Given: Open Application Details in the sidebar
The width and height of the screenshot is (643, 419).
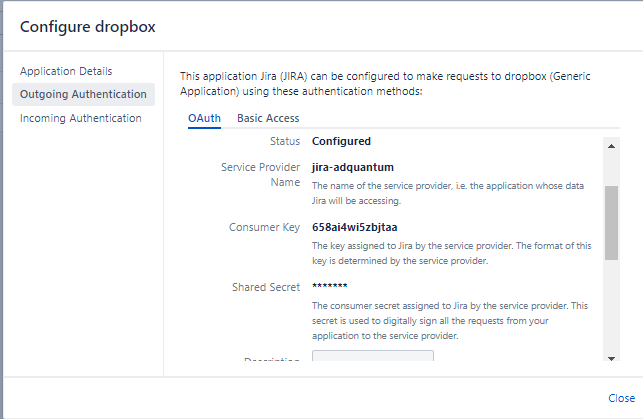Looking at the screenshot, I should coord(66,71).
